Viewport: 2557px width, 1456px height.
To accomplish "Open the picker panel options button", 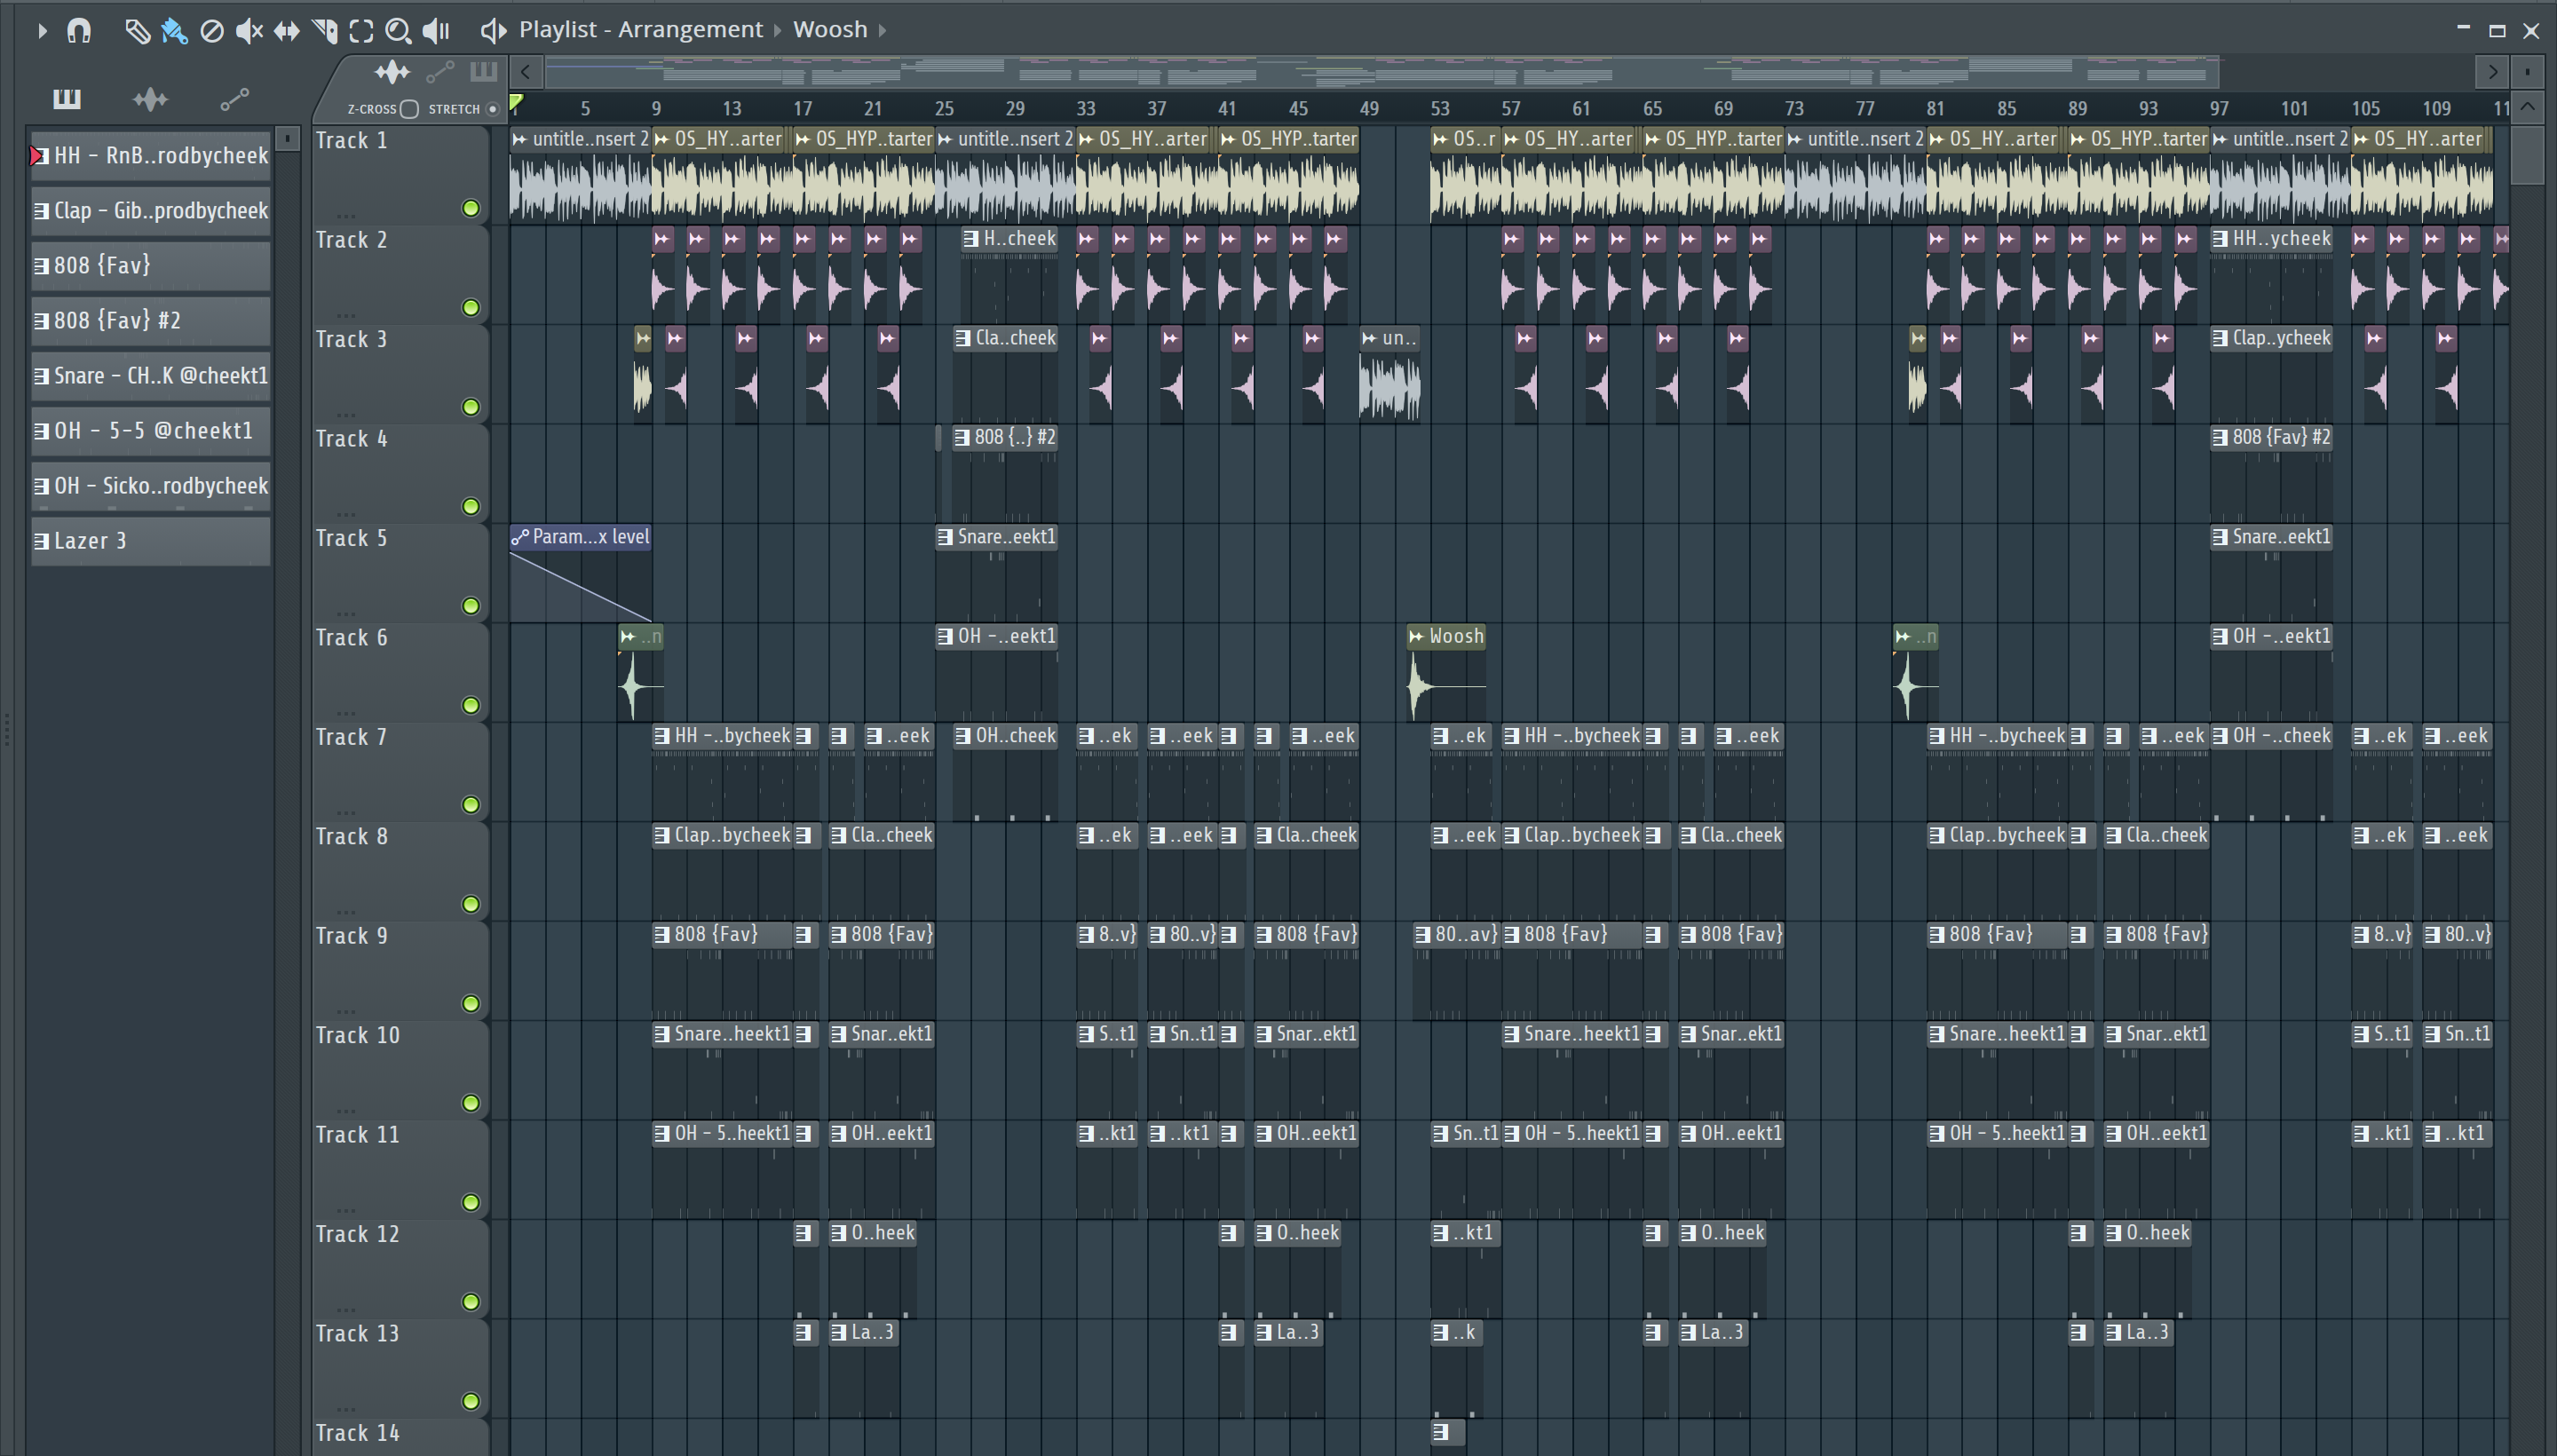I will 287,138.
